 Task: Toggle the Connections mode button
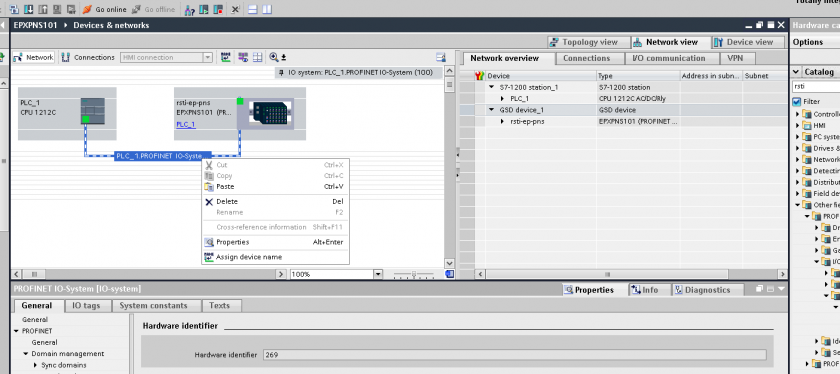pyautogui.click(x=88, y=57)
